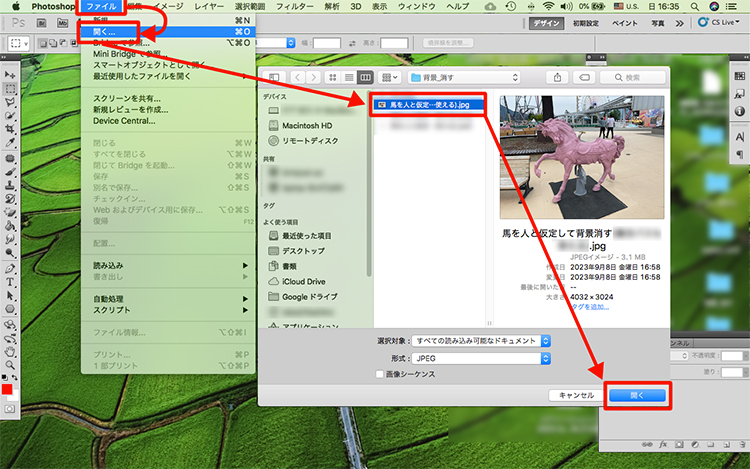Select the Hand tool

10,352
